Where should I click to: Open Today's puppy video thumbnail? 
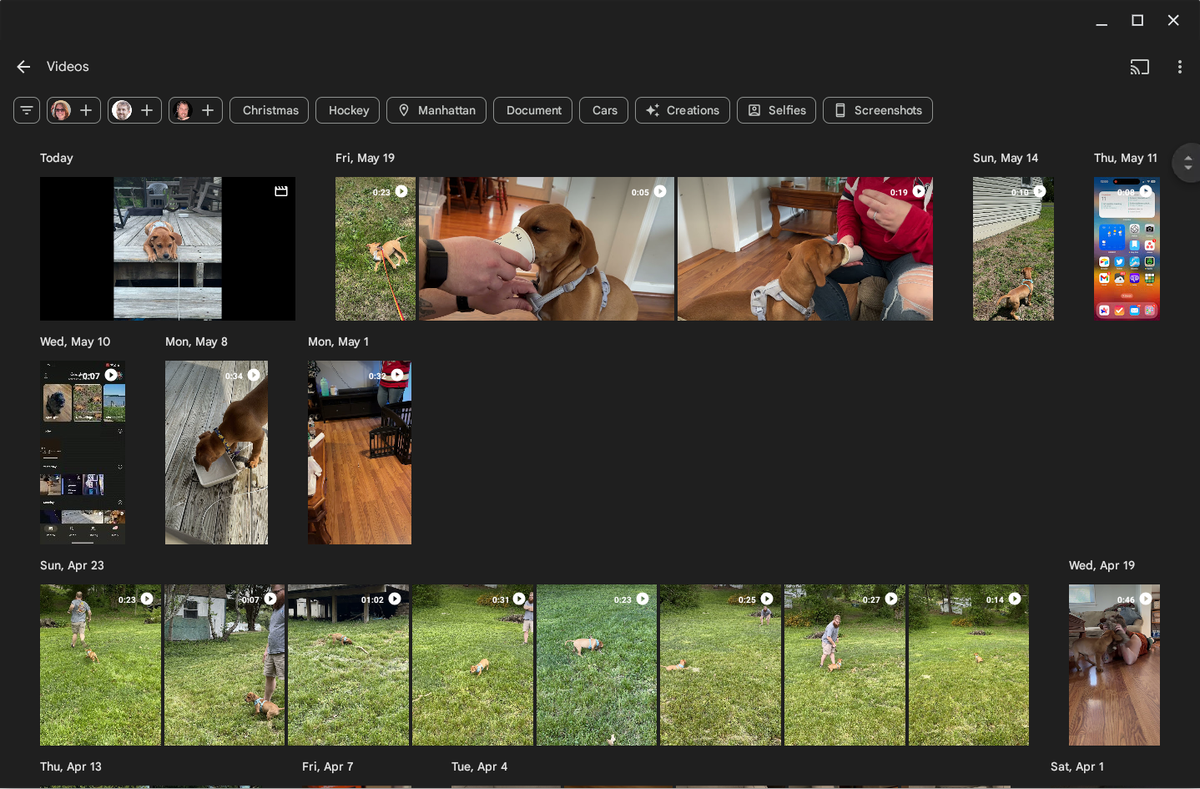pyautogui.click(x=167, y=248)
